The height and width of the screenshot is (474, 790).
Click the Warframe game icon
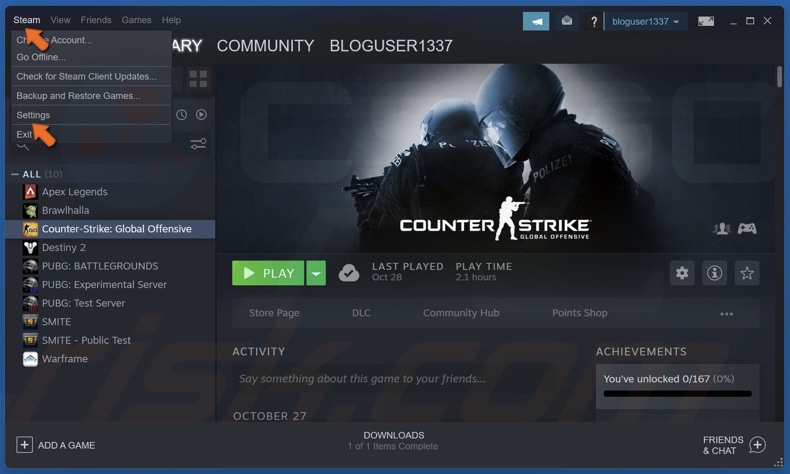click(30, 359)
